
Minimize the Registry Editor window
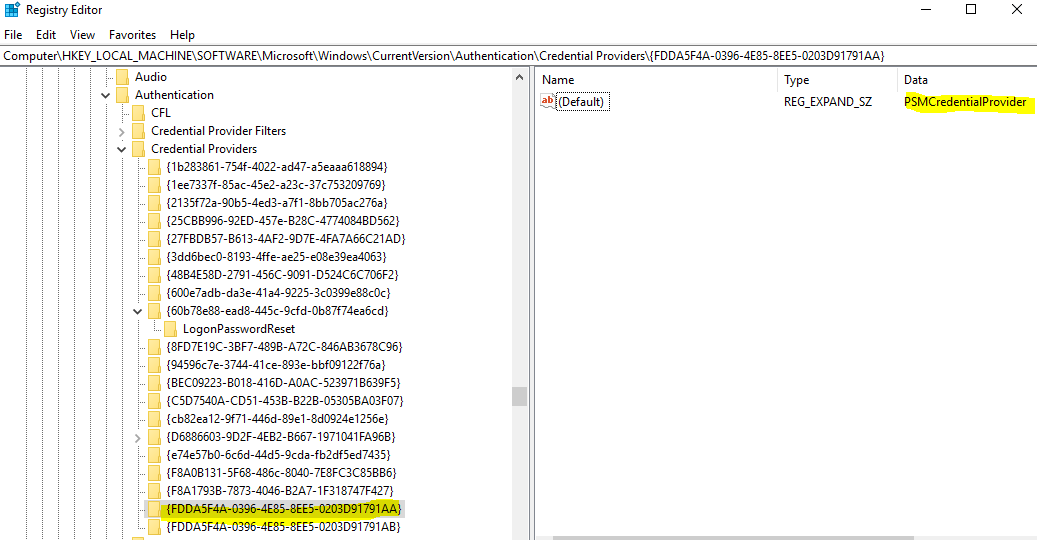(926, 9)
